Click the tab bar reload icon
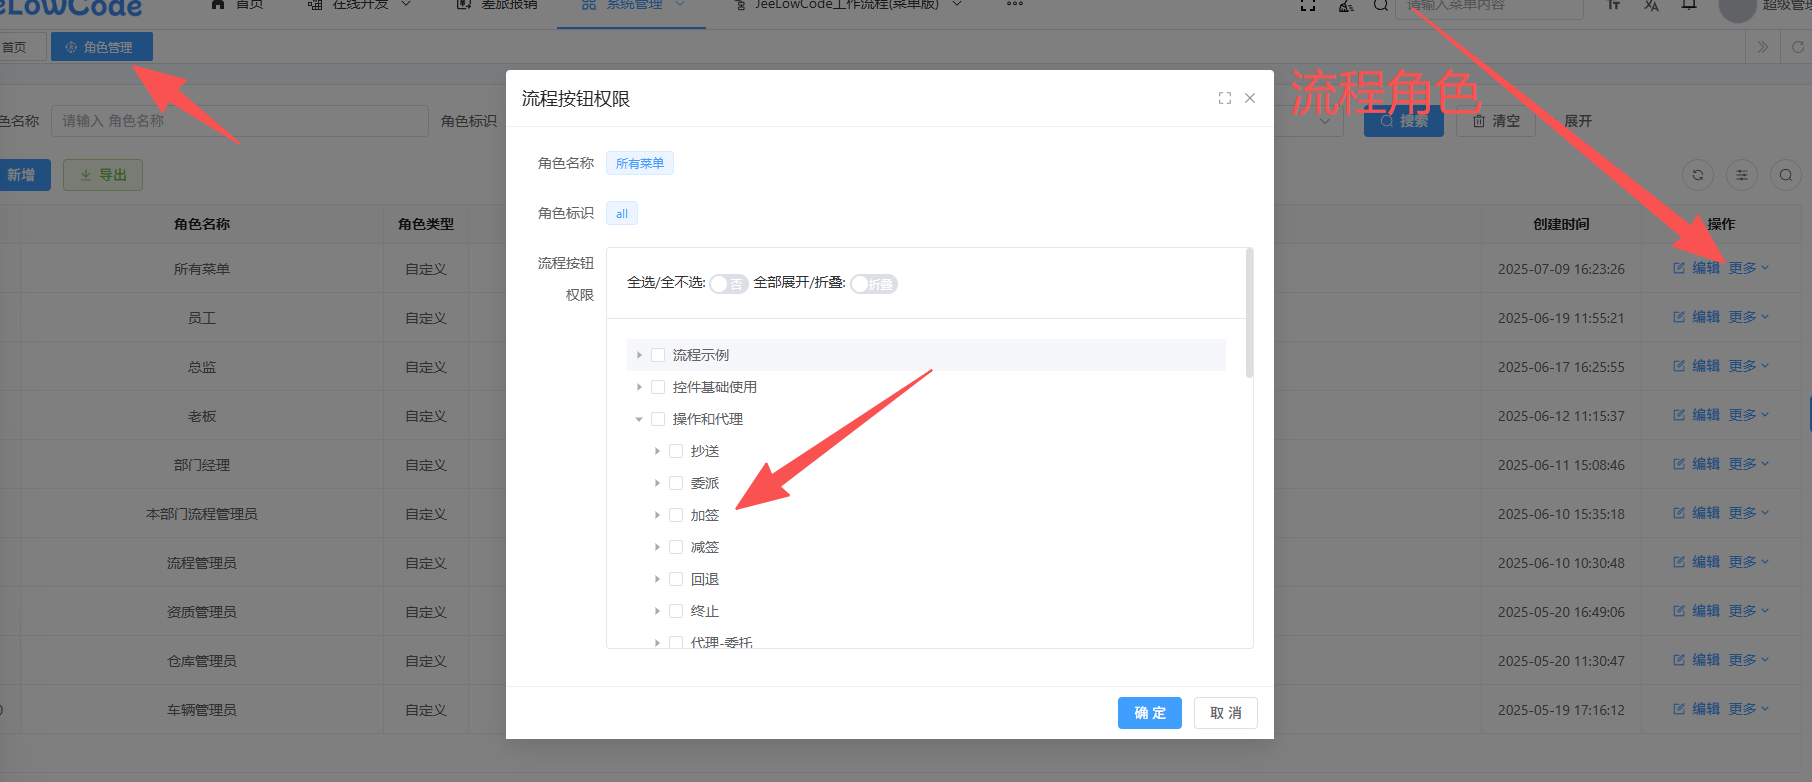The height and width of the screenshot is (782, 1812). (x=1797, y=47)
